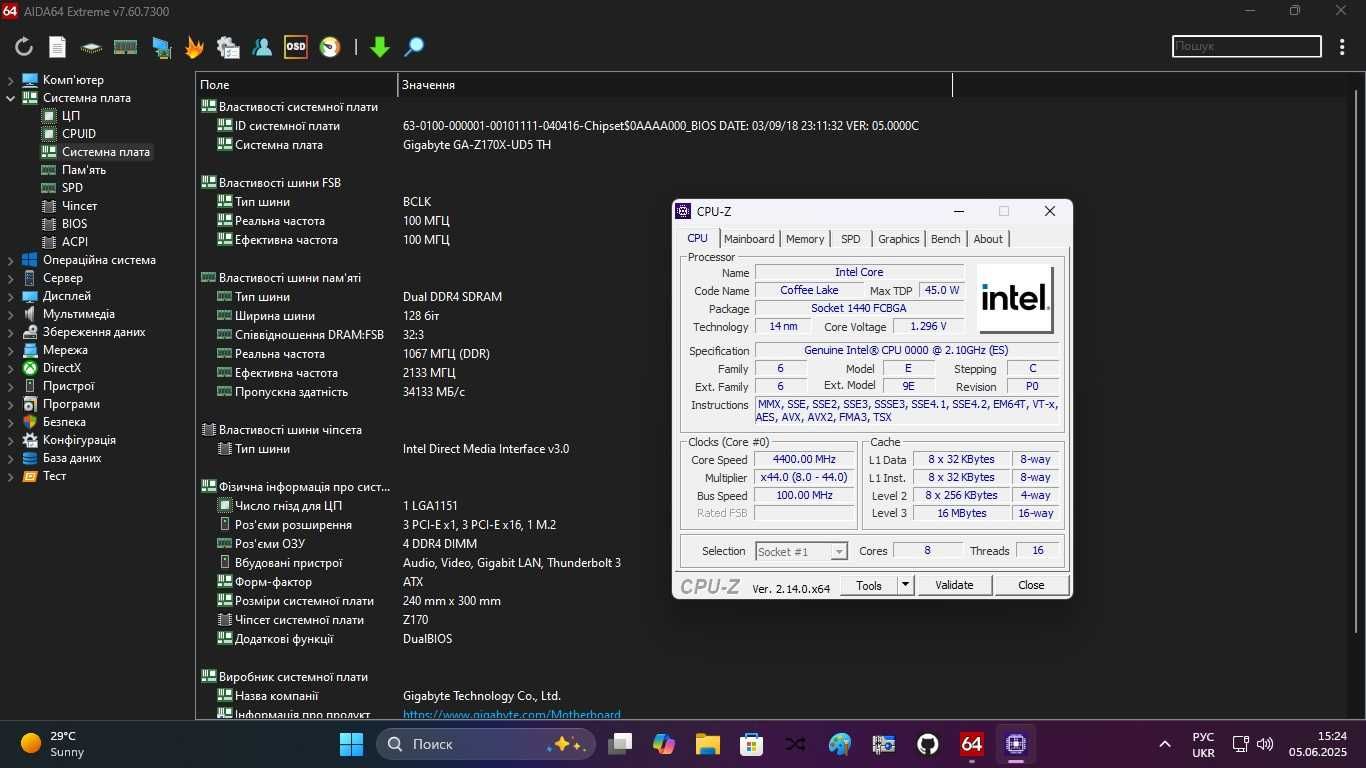
Task: Open the sensor gauge toolbar icon
Action: 330,46
